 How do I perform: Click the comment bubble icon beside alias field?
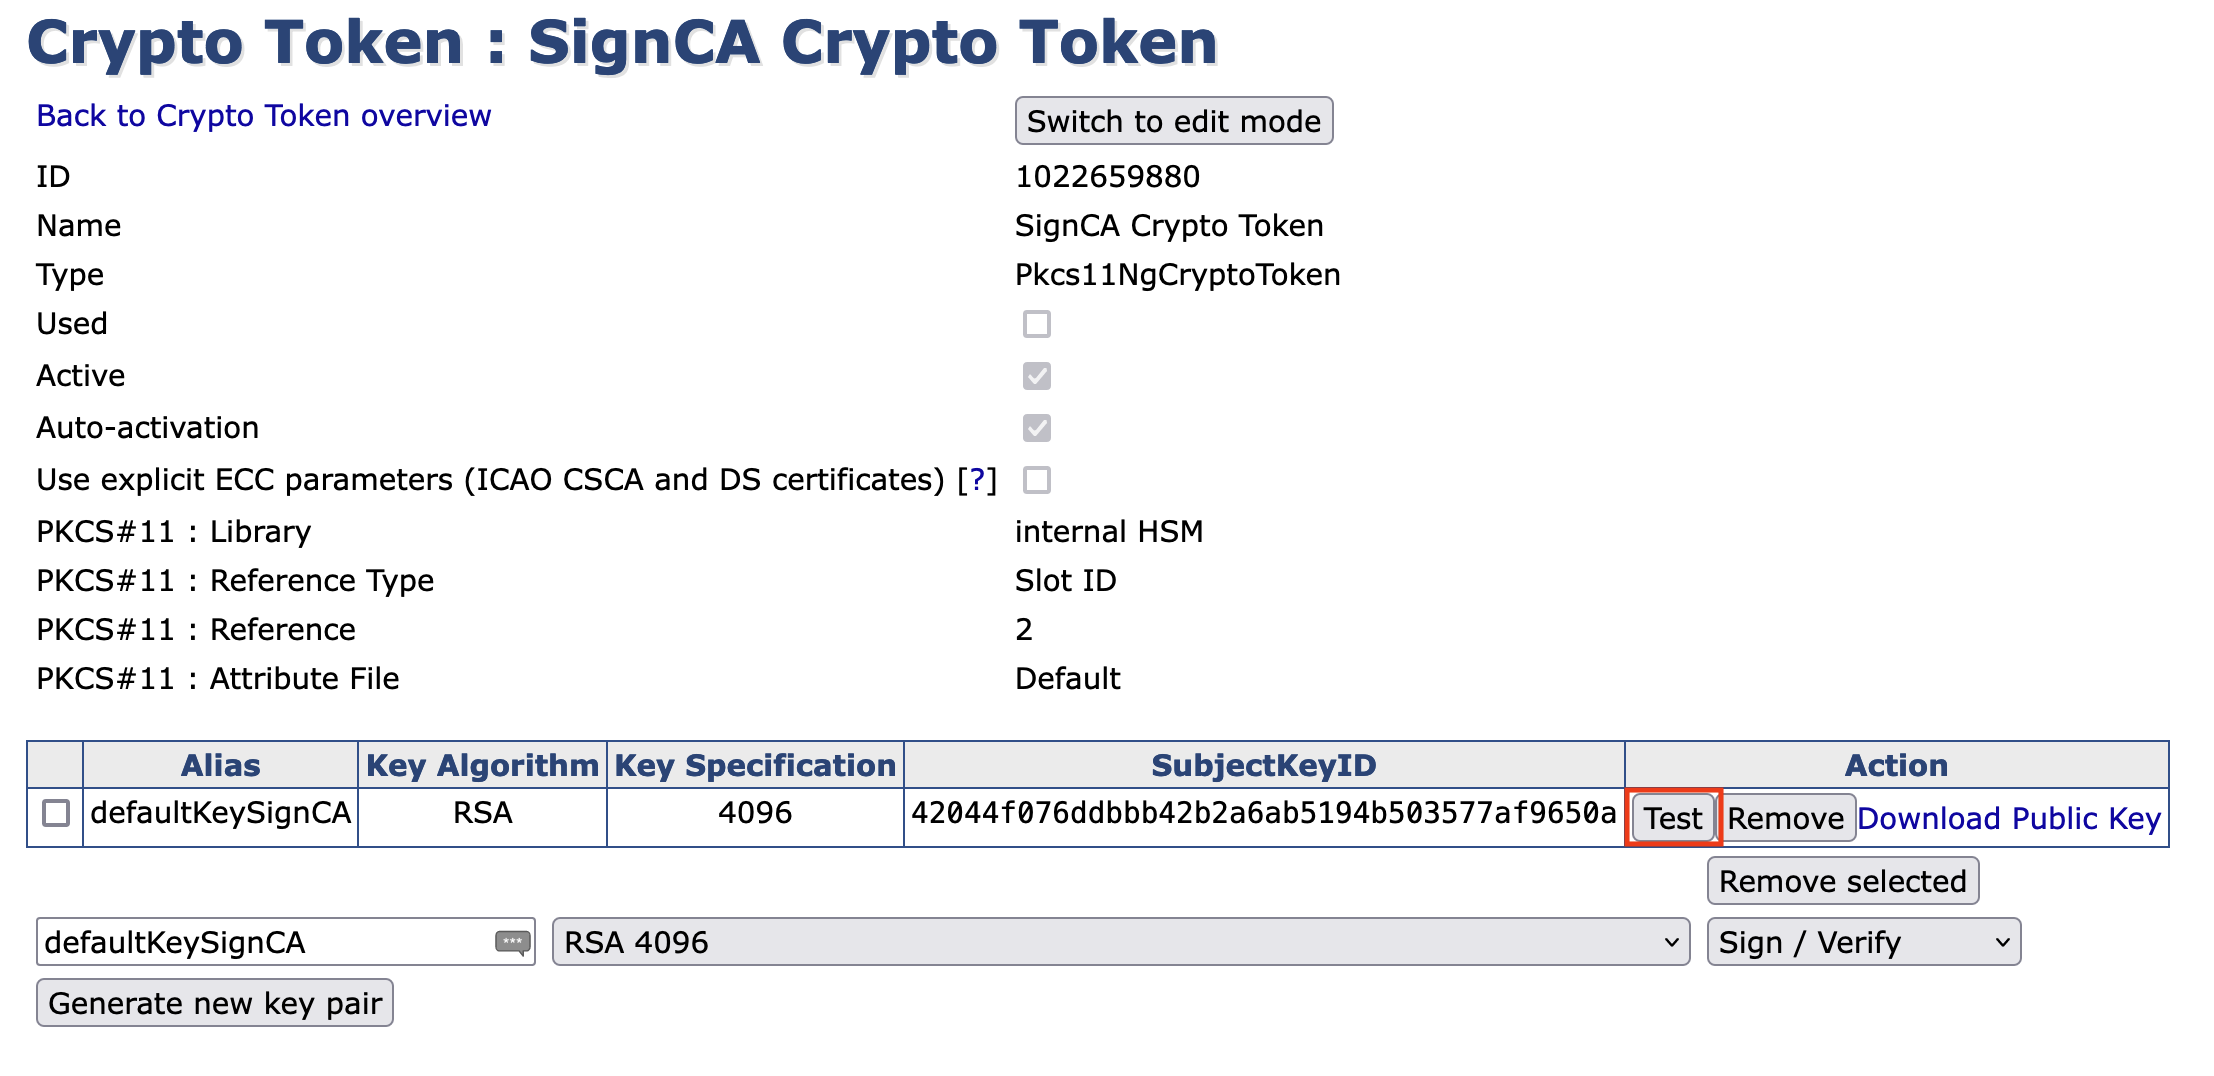[512, 941]
